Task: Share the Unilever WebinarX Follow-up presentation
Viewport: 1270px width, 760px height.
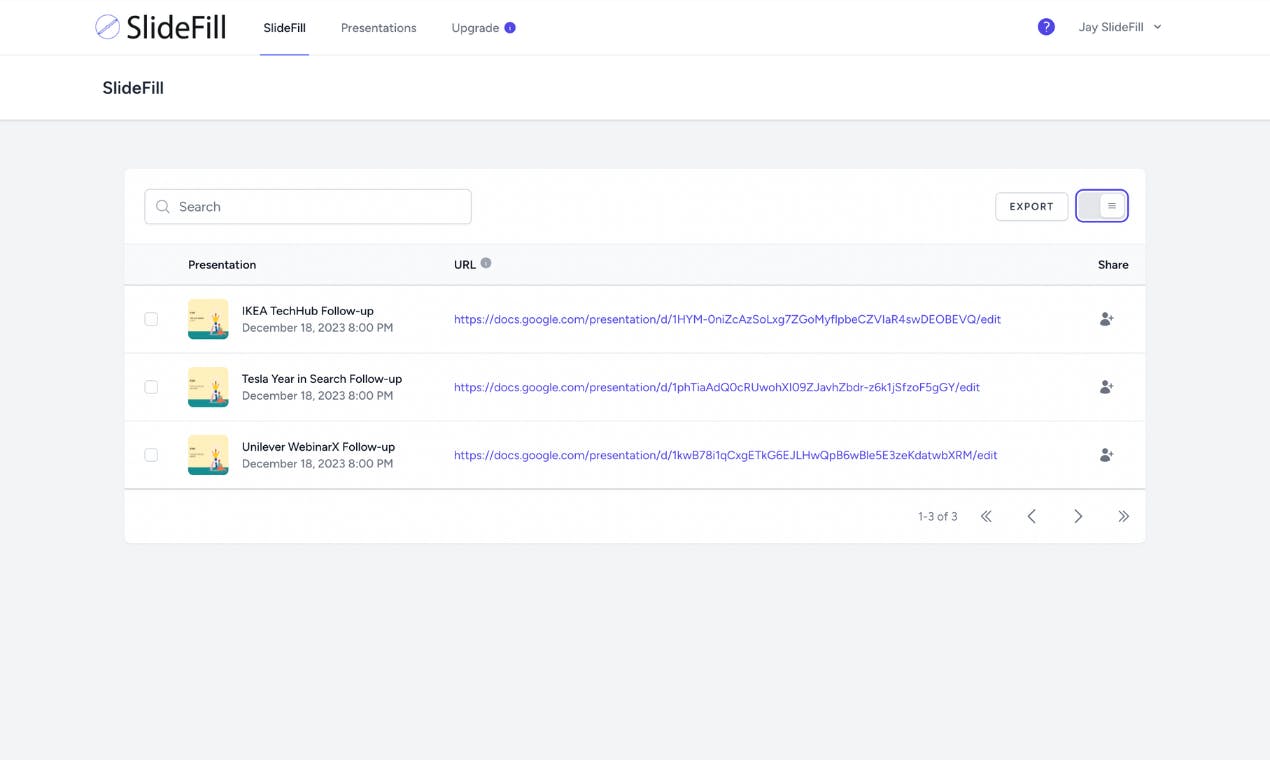Action: click(x=1106, y=455)
